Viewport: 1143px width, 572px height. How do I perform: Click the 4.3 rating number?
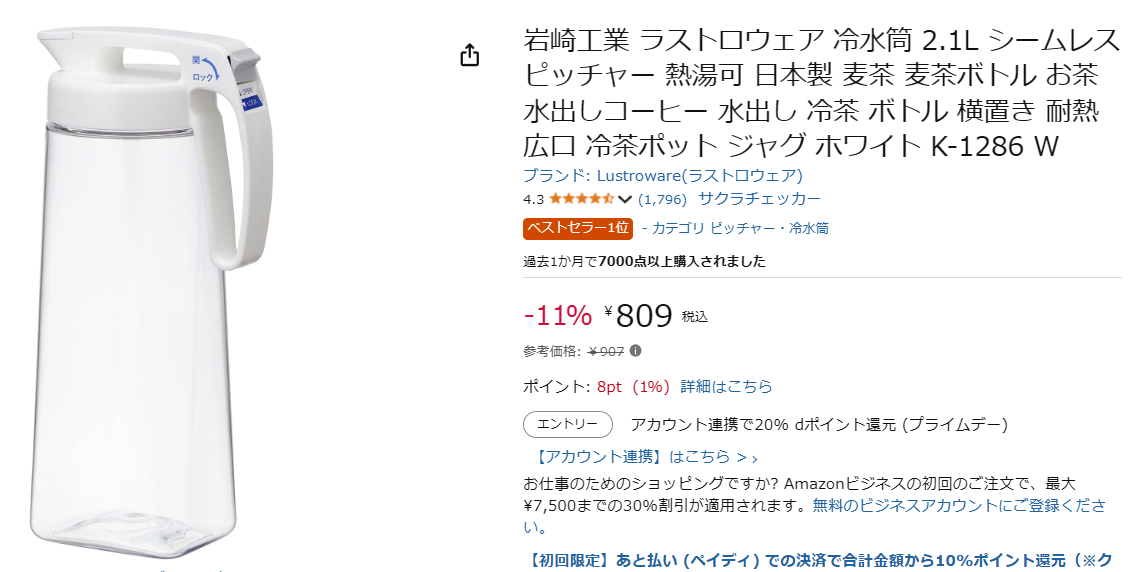pos(534,199)
